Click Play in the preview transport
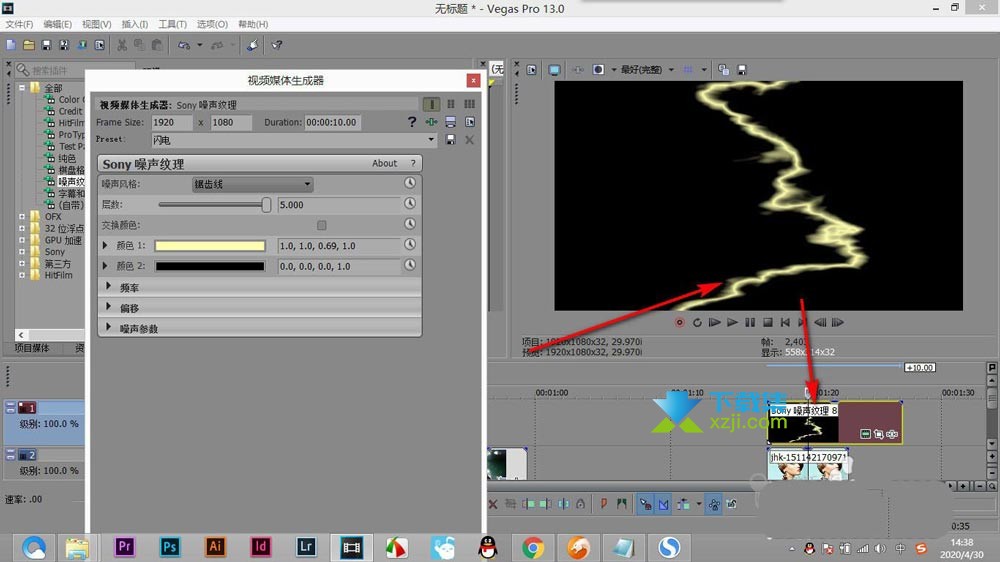Image resolution: width=1000 pixels, height=562 pixels. coord(732,323)
